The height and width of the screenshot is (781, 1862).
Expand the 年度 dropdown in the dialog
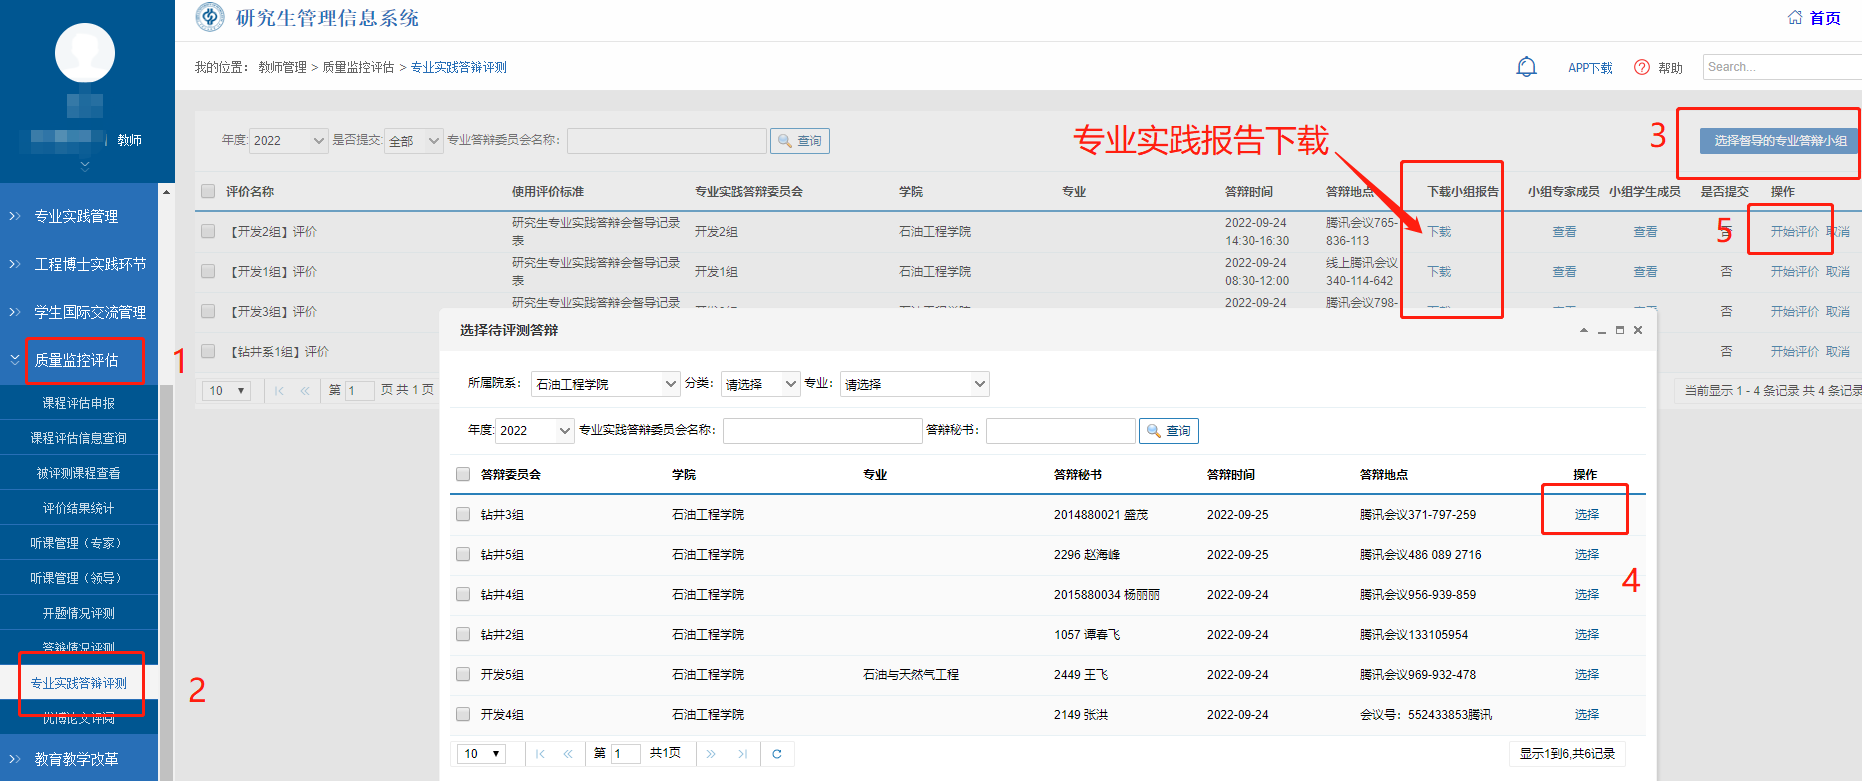tap(534, 431)
